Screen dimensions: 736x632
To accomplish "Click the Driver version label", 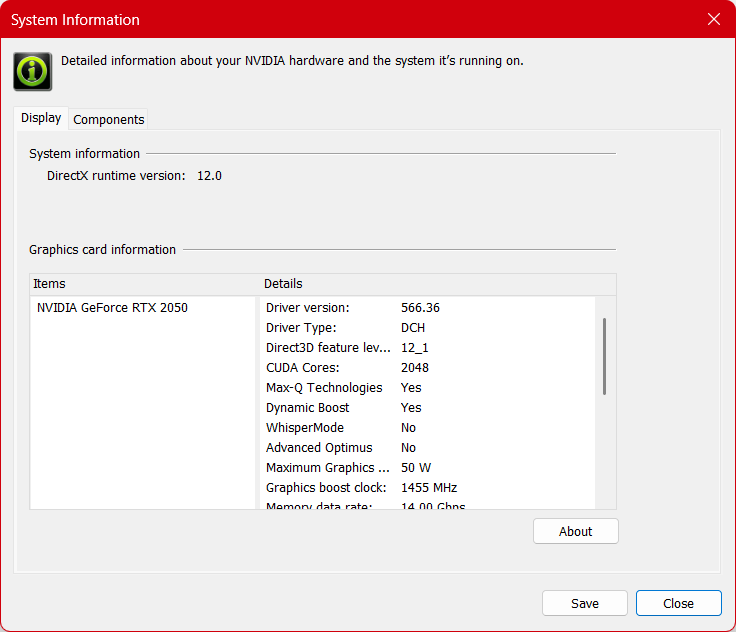I will [x=307, y=308].
